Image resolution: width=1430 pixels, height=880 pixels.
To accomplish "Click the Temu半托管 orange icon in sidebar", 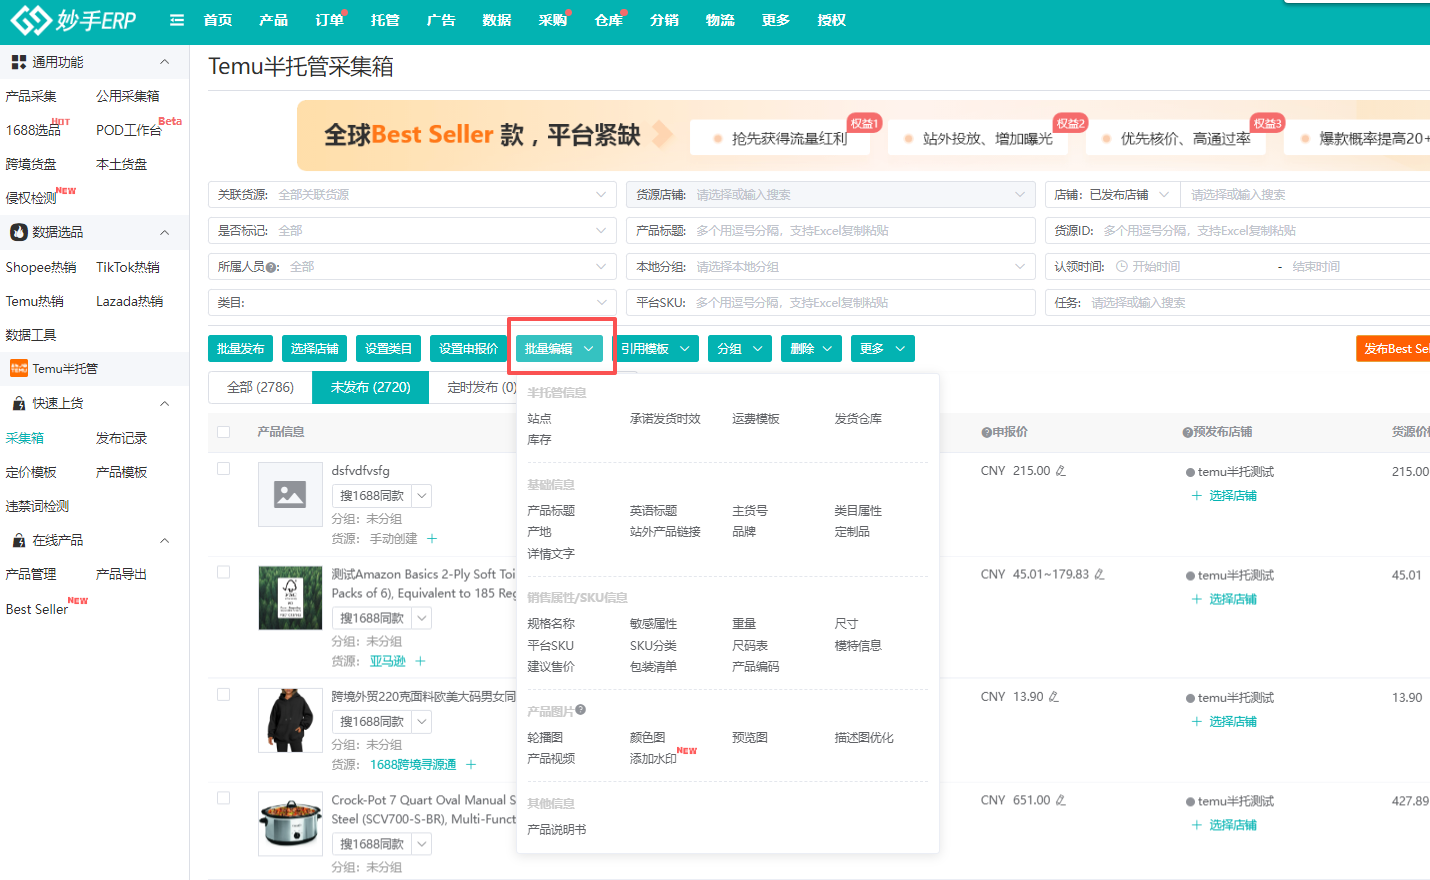I will click(19, 369).
